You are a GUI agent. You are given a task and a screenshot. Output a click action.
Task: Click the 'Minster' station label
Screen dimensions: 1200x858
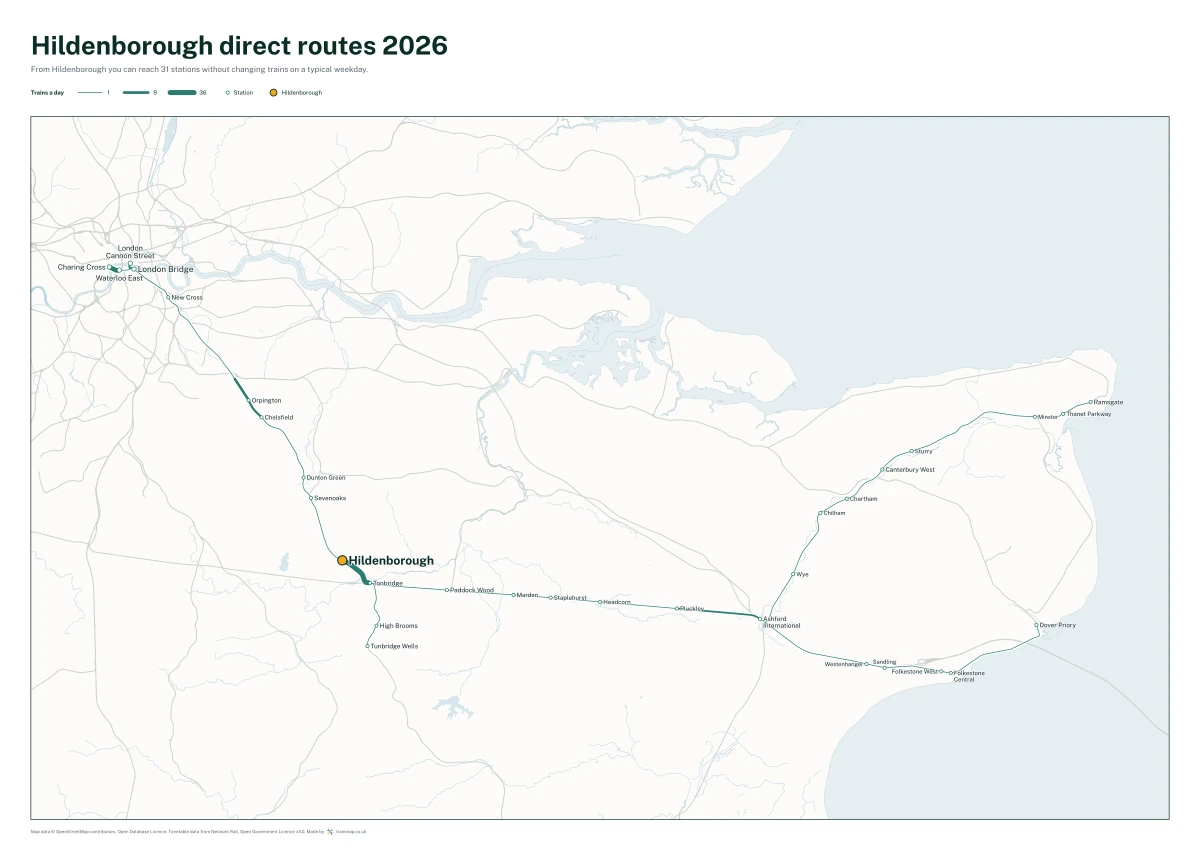point(1048,417)
